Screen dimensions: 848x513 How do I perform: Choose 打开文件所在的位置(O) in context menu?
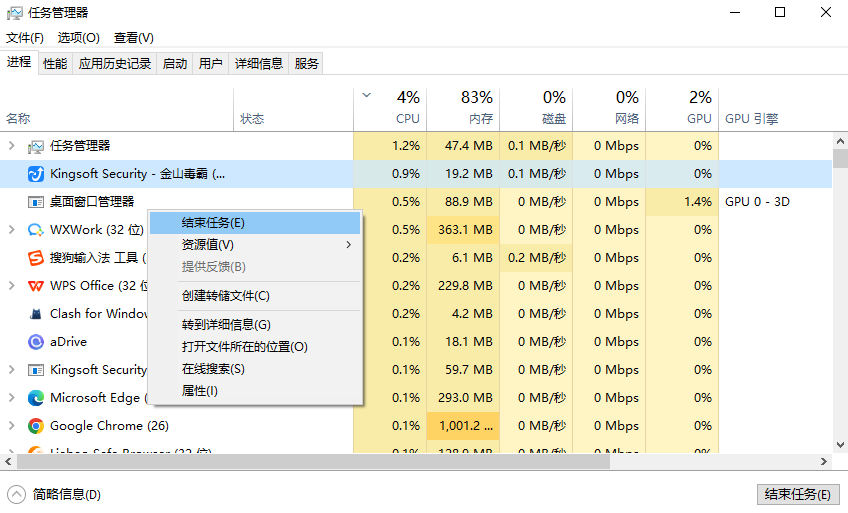[x=255, y=347]
